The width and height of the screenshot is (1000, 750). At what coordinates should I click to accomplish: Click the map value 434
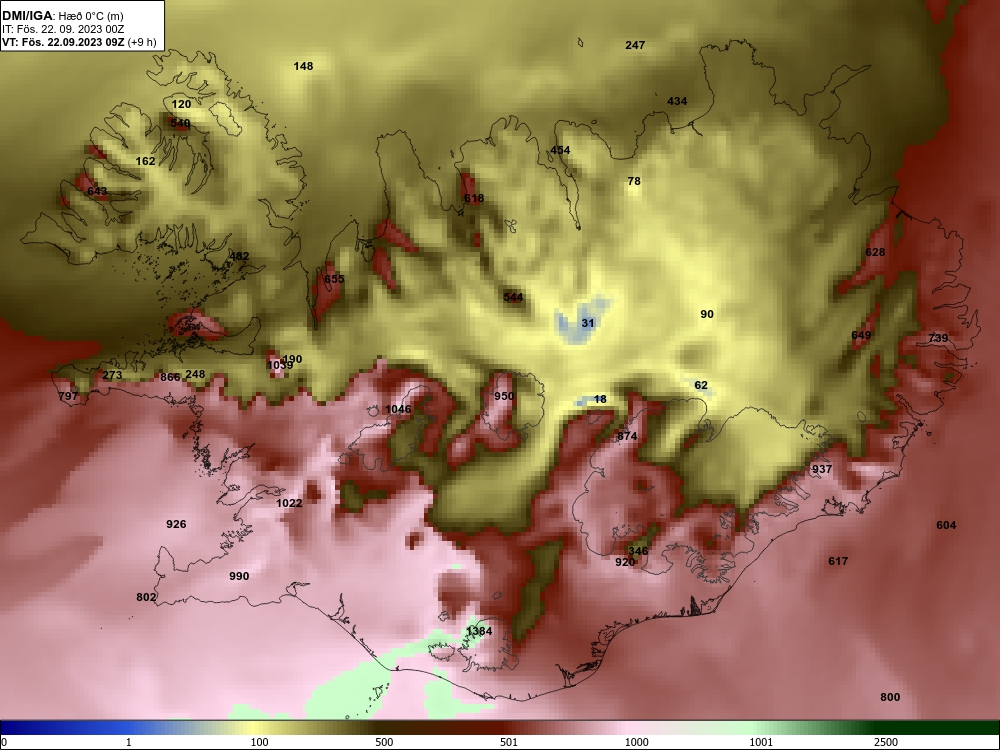[x=677, y=101]
